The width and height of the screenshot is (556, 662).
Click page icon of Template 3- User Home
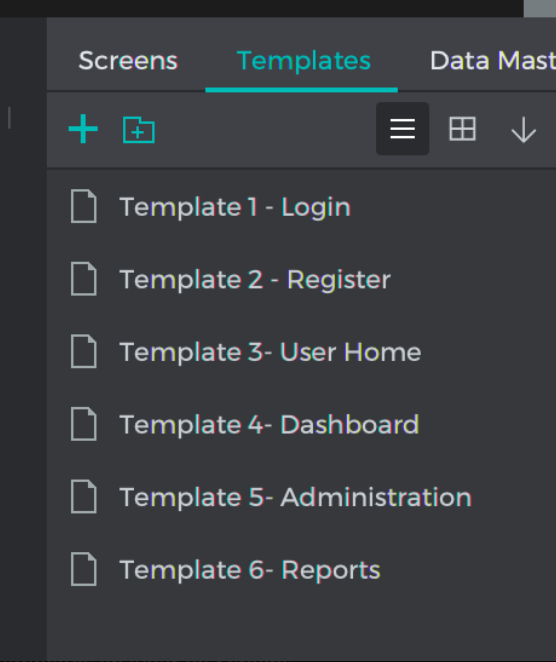[x=84, y=351]
